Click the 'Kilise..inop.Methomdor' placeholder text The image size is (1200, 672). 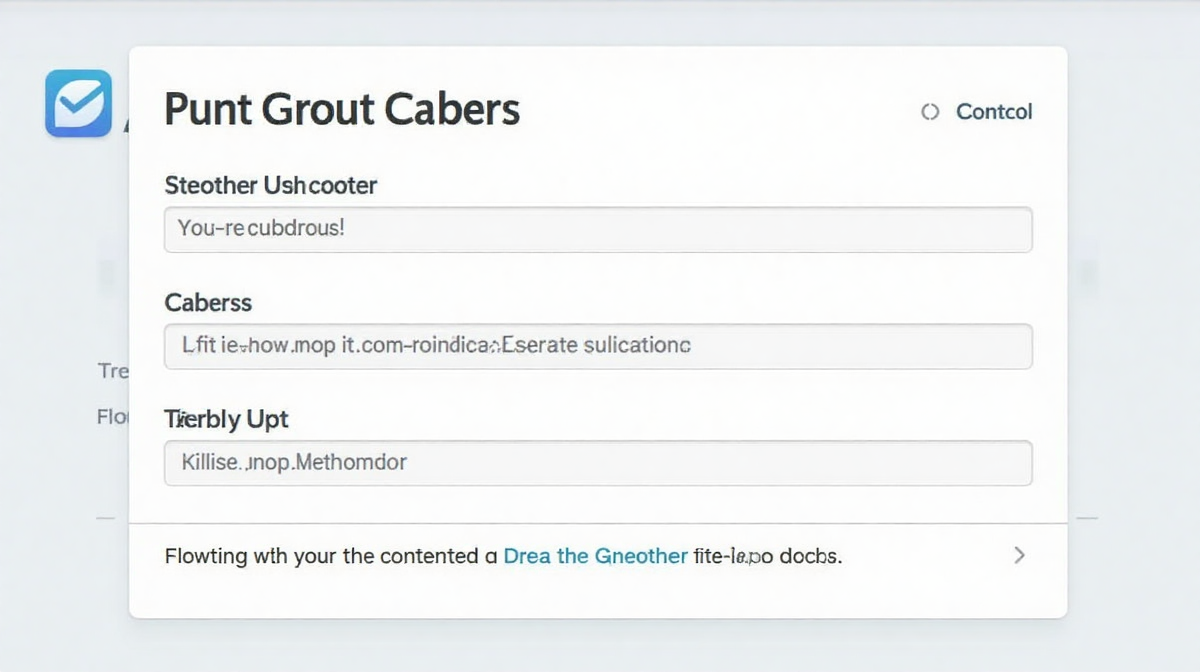294,463
